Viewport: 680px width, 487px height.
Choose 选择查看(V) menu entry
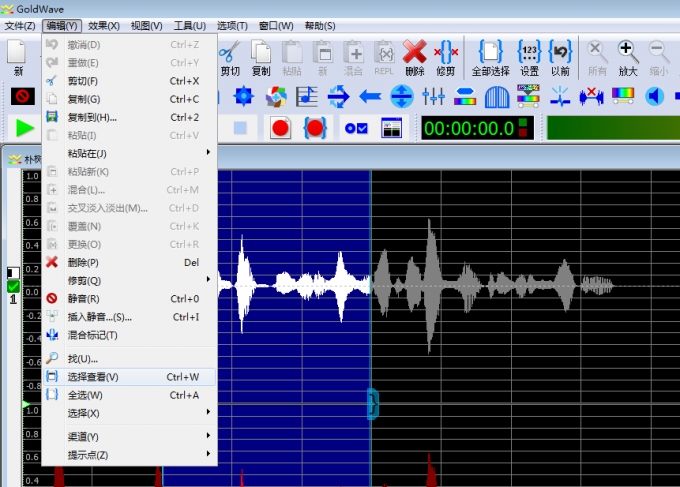pos(130,377)
